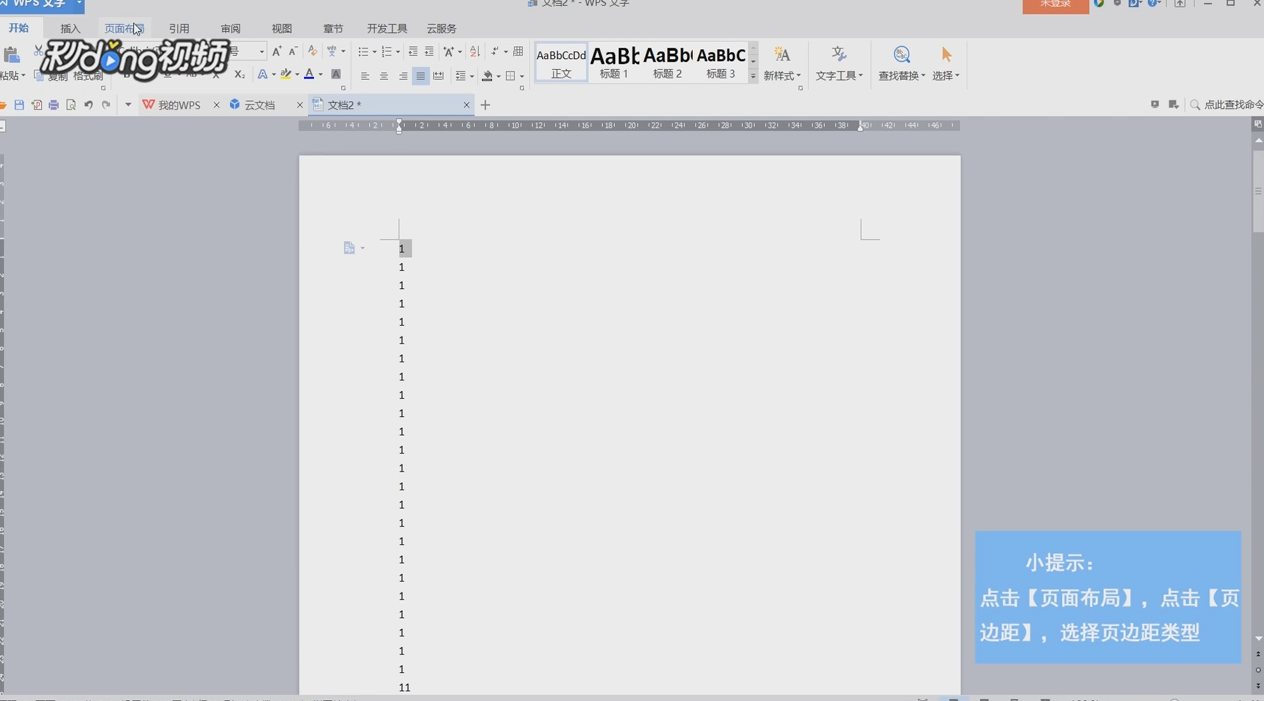Click the scroll down arrow

click(x=1258, y=638)
